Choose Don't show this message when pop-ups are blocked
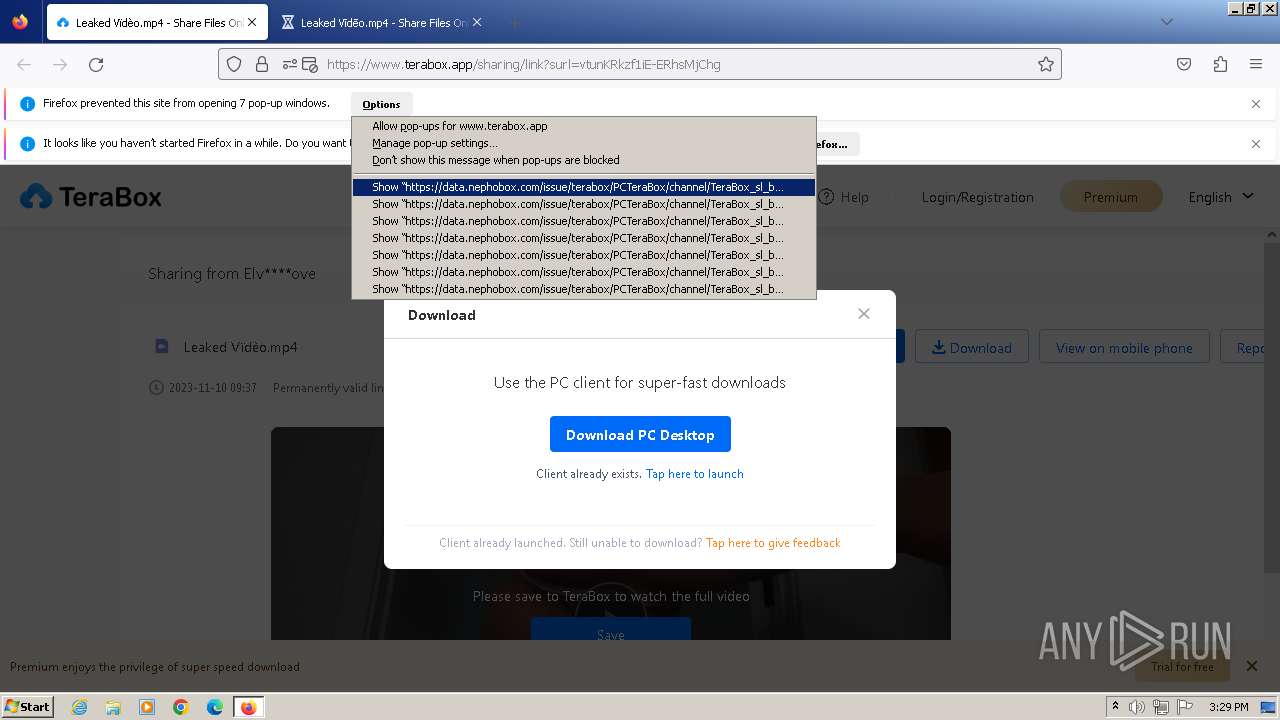The height and width of the screenshot is (720, 1280). tap(583, 160)
